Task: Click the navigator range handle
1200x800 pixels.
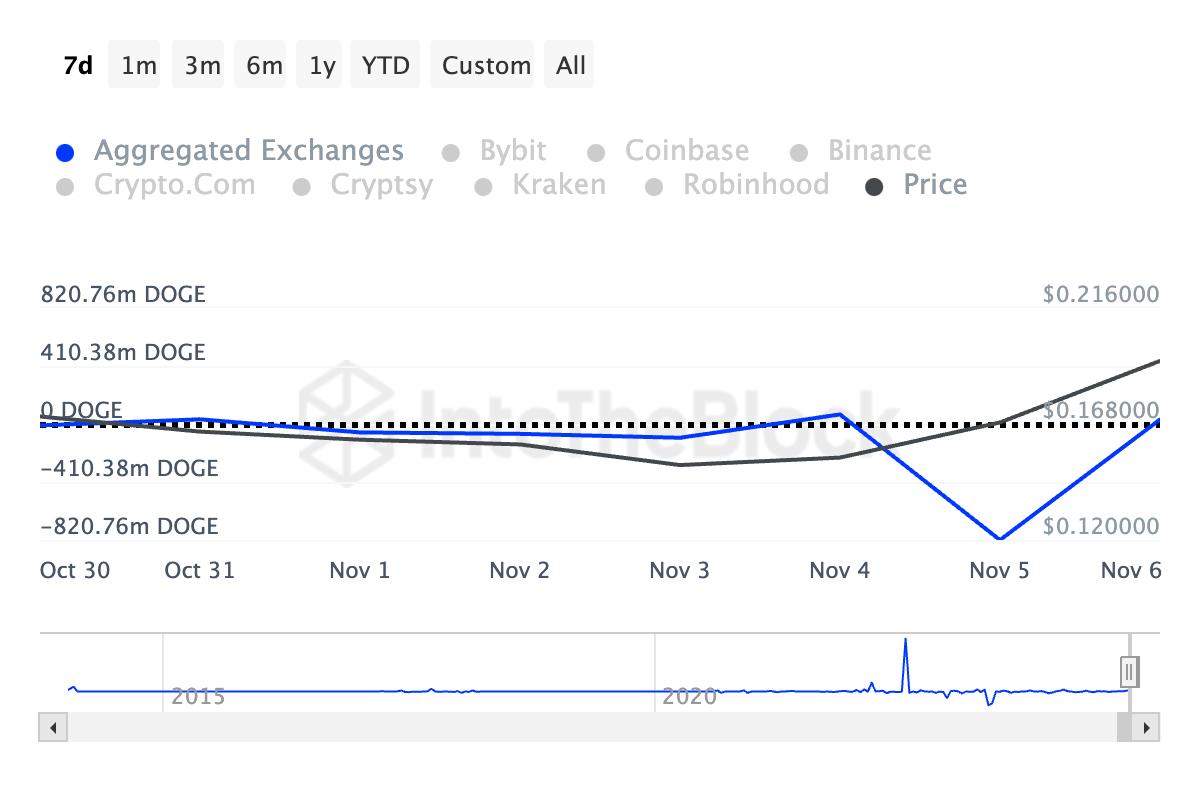Action: click(1130, 670)
